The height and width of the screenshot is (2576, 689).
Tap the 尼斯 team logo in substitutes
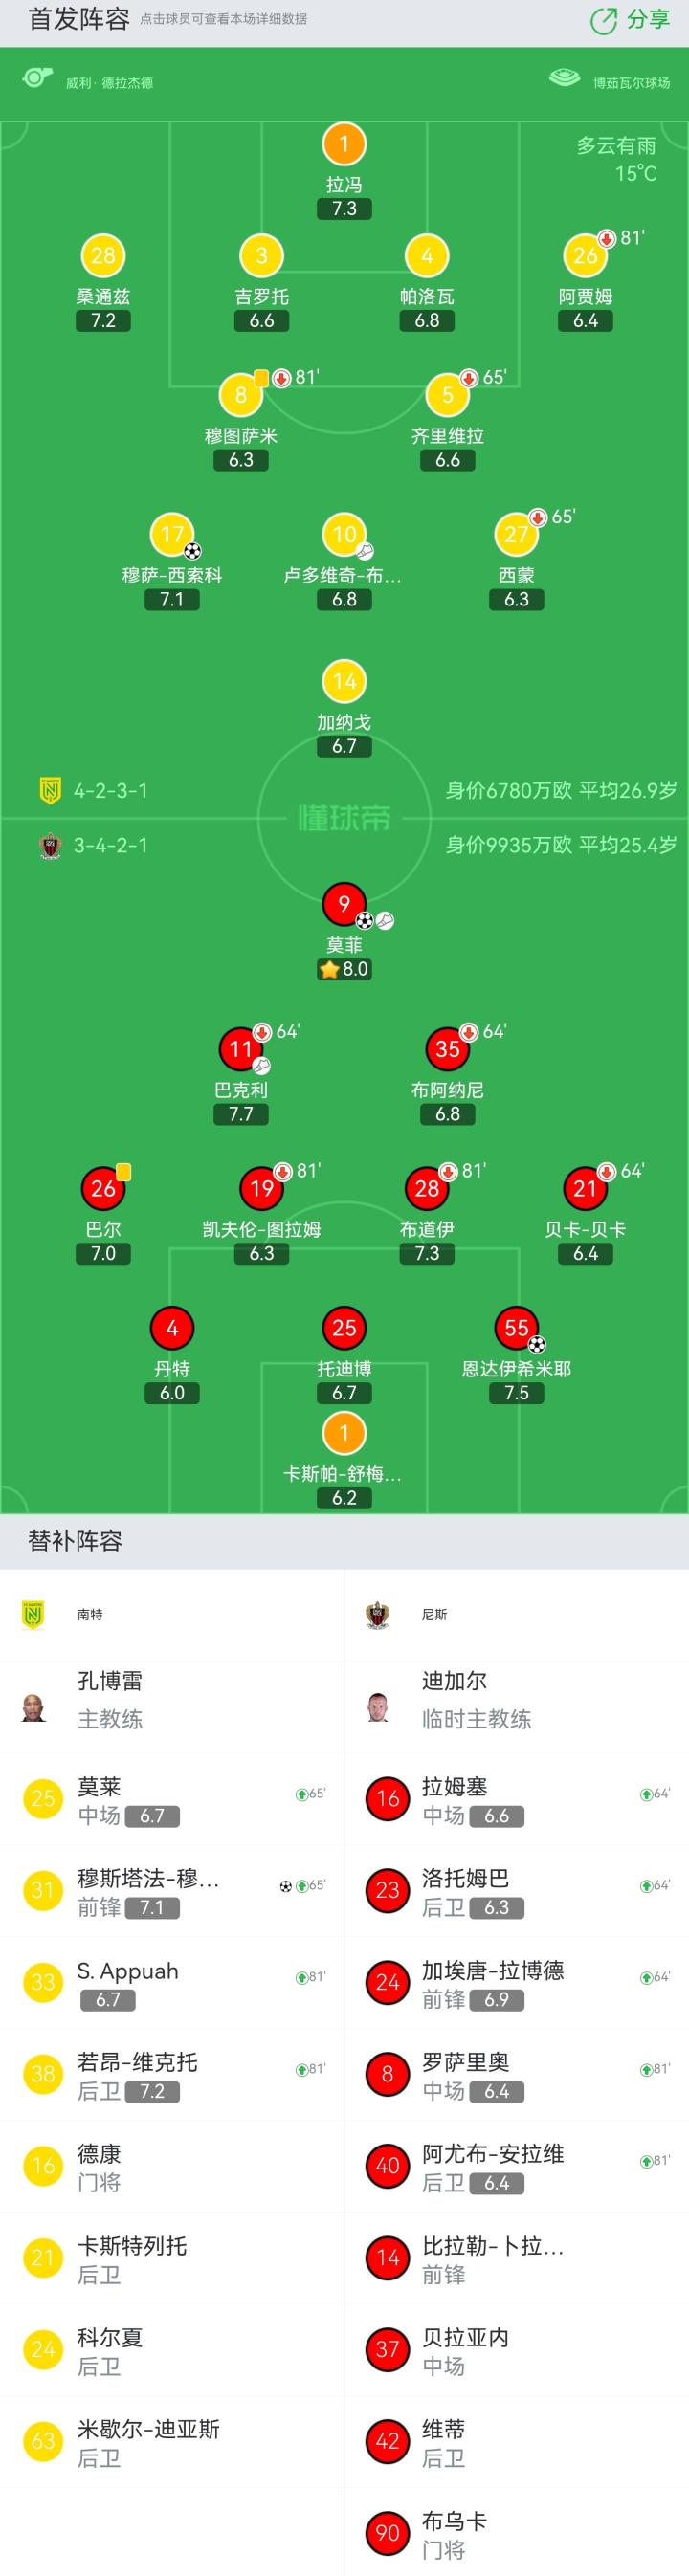click(x=377, y=1614)
